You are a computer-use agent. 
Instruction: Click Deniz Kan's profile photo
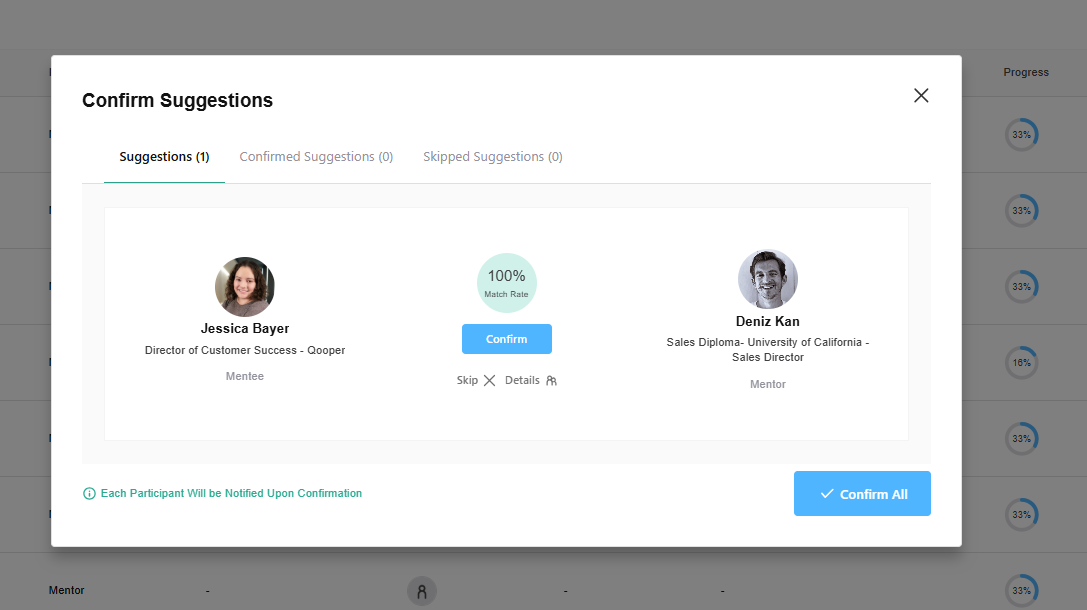(767, 279)
